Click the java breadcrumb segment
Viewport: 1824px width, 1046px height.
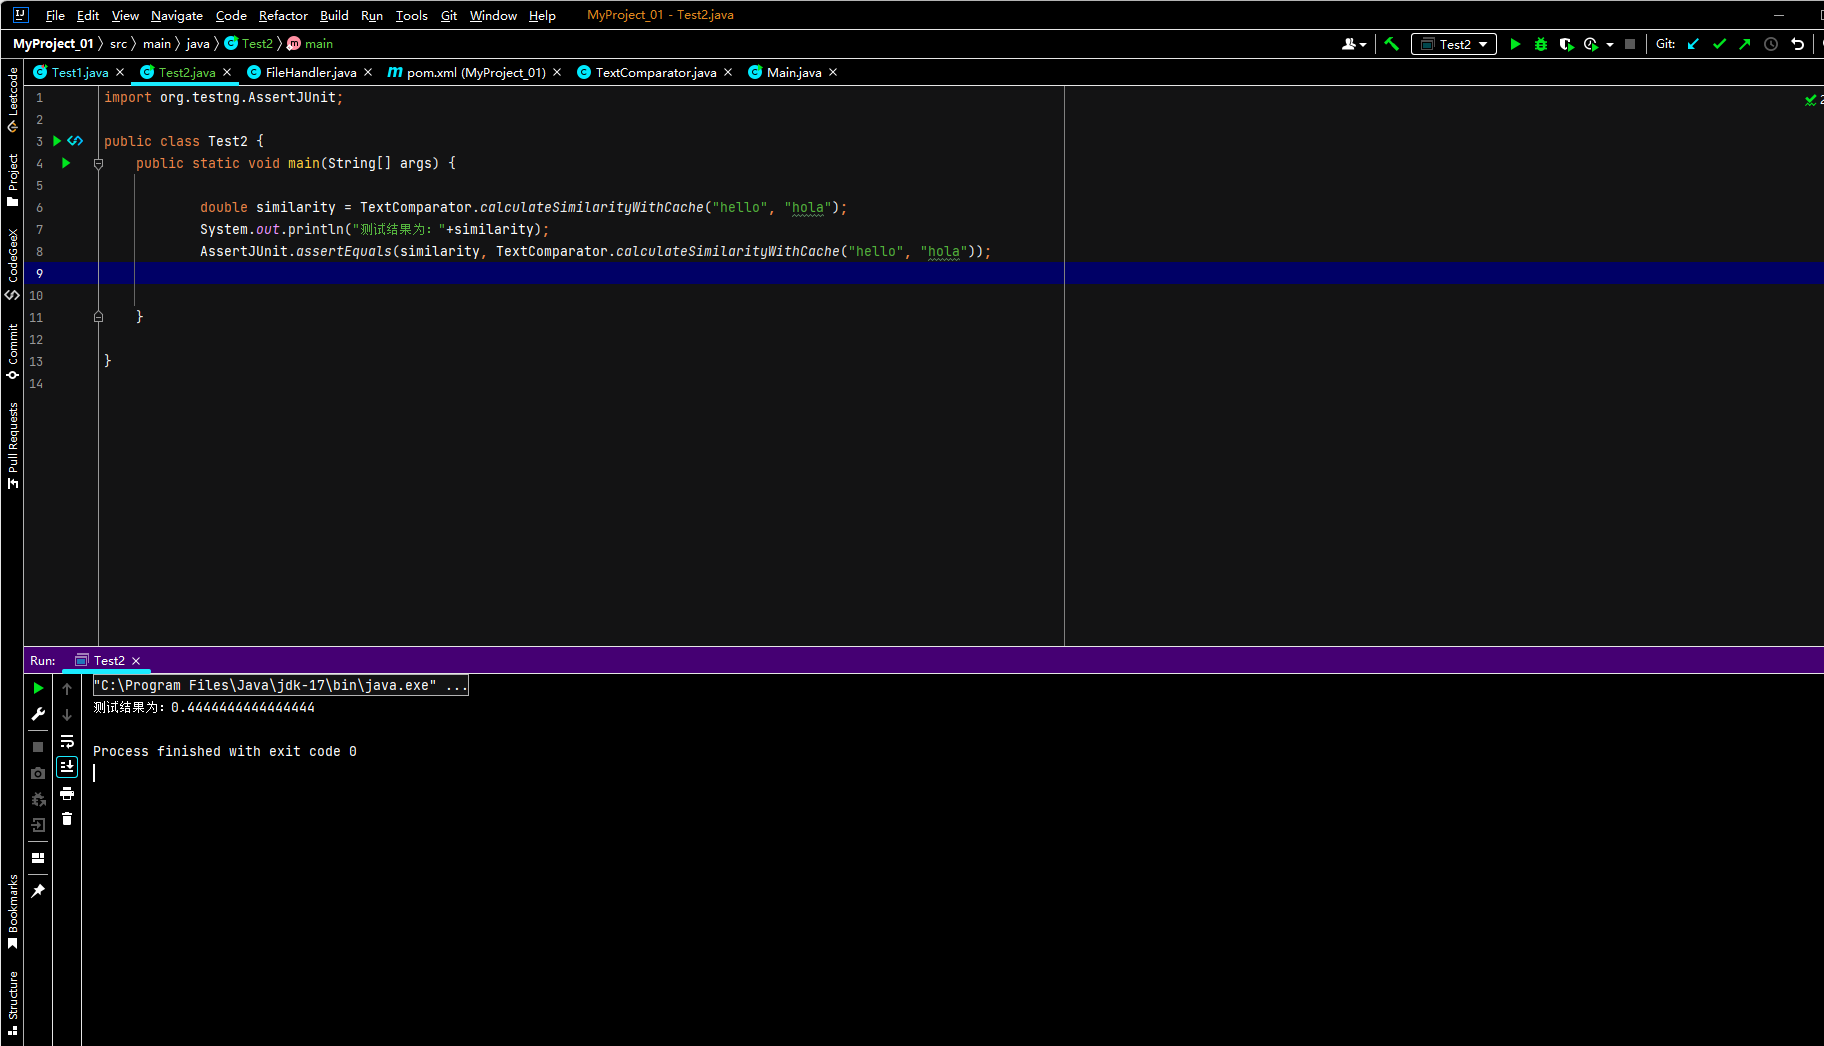pos(198,44)
